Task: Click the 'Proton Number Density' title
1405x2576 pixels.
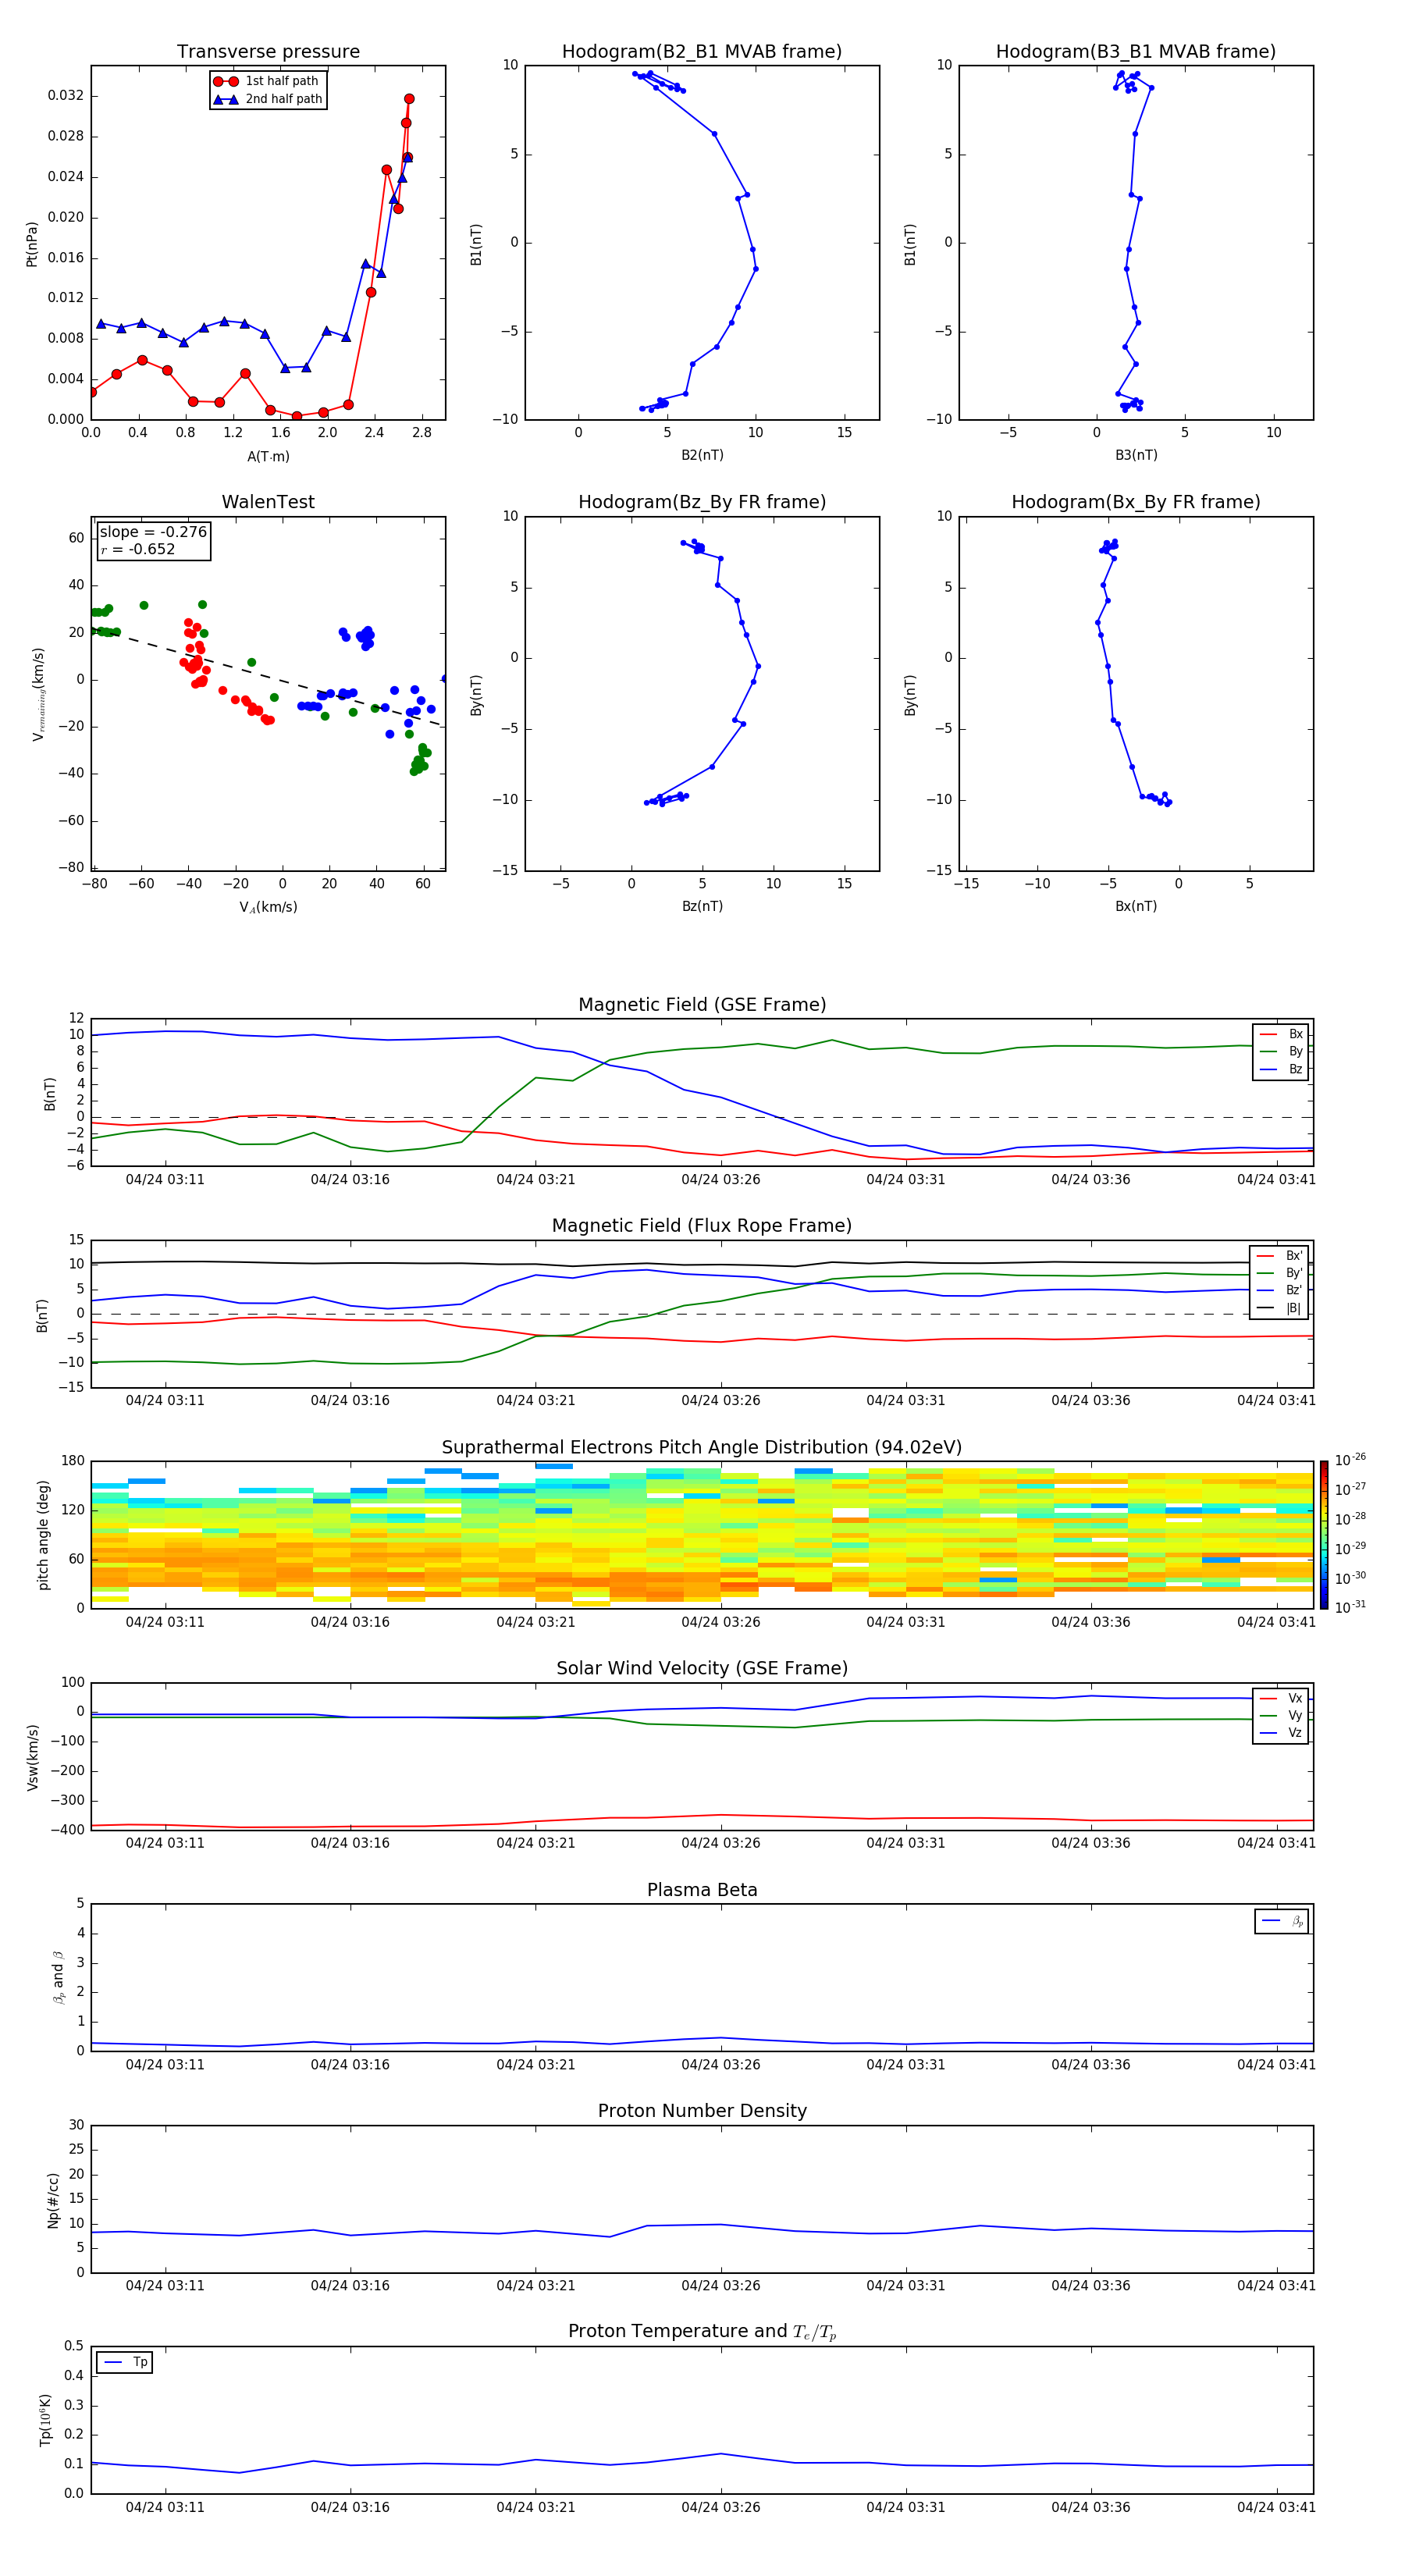Action: [x=702, y=2111]
